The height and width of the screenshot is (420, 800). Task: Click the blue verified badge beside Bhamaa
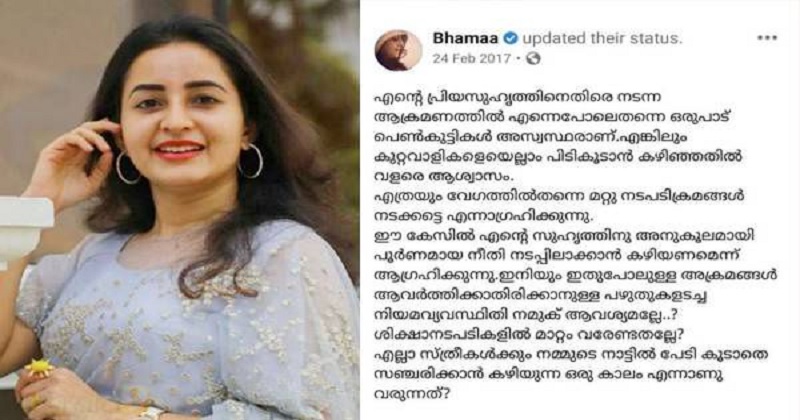[511, 38]
